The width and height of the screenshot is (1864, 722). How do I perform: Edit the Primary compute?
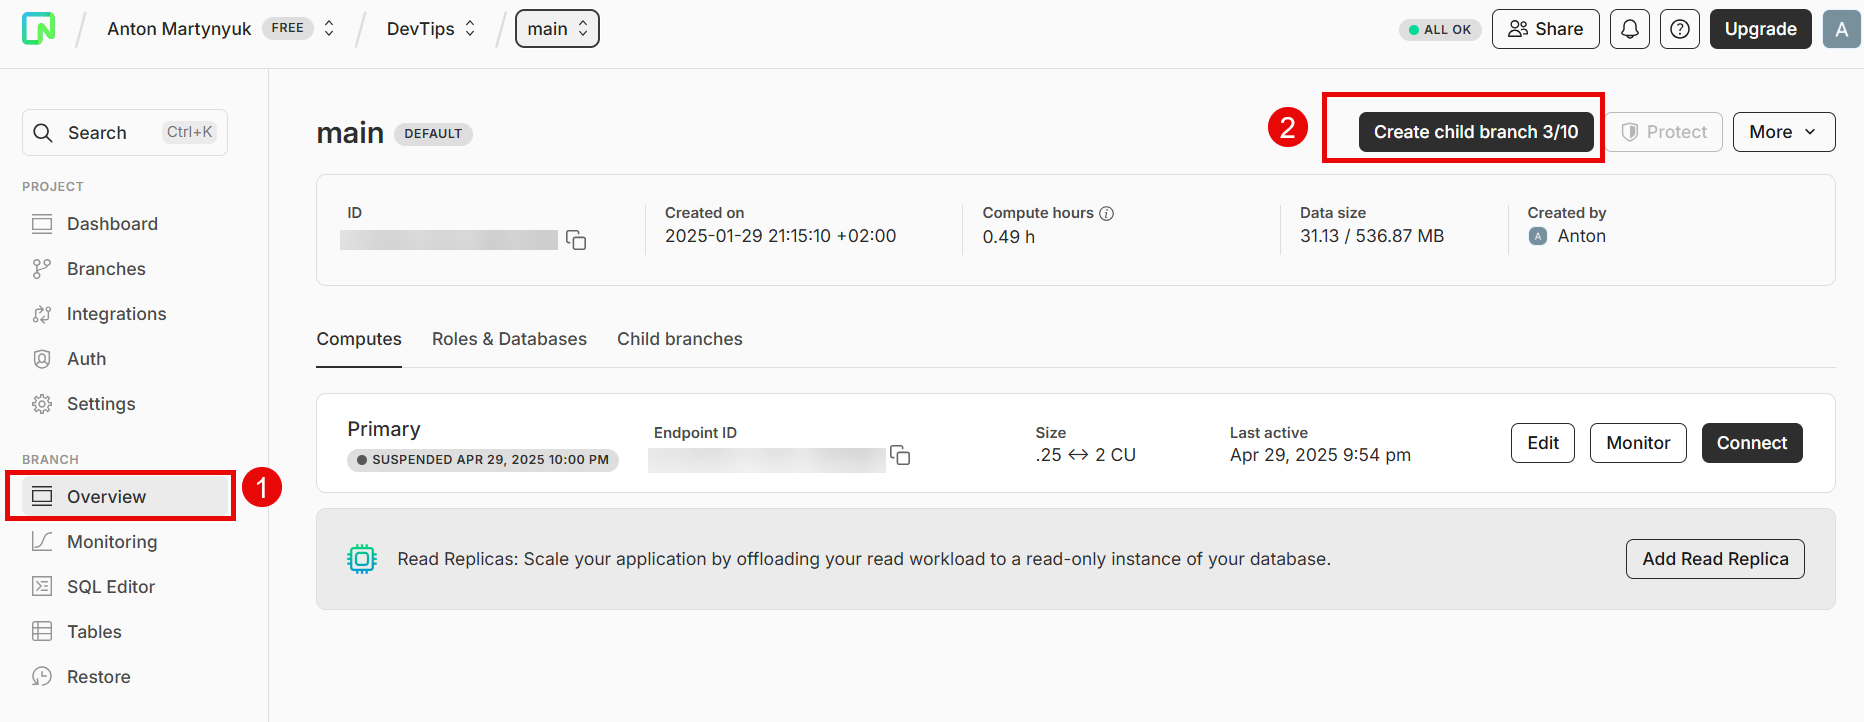tap(1543, 443)
